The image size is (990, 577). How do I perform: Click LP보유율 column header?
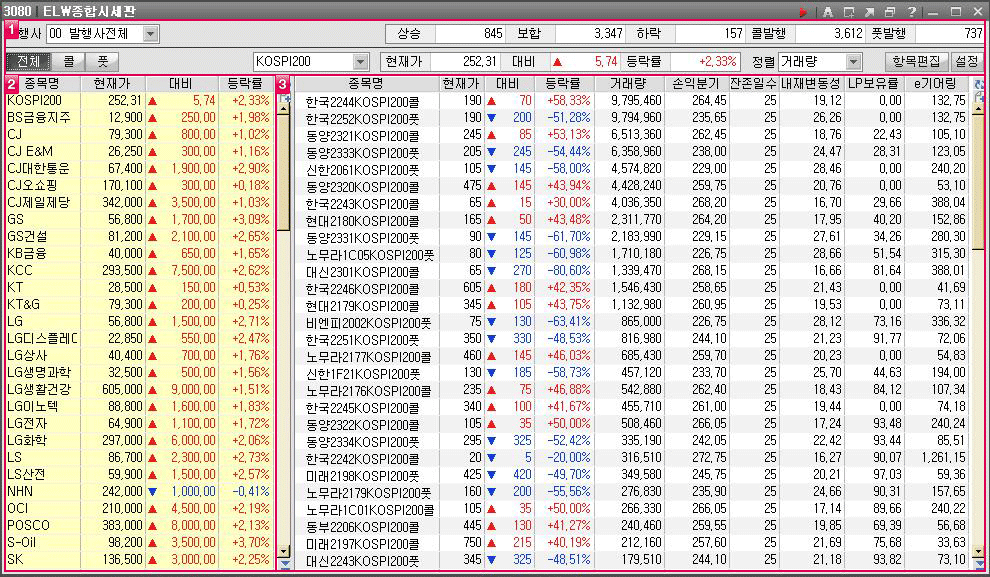point(873,83)
